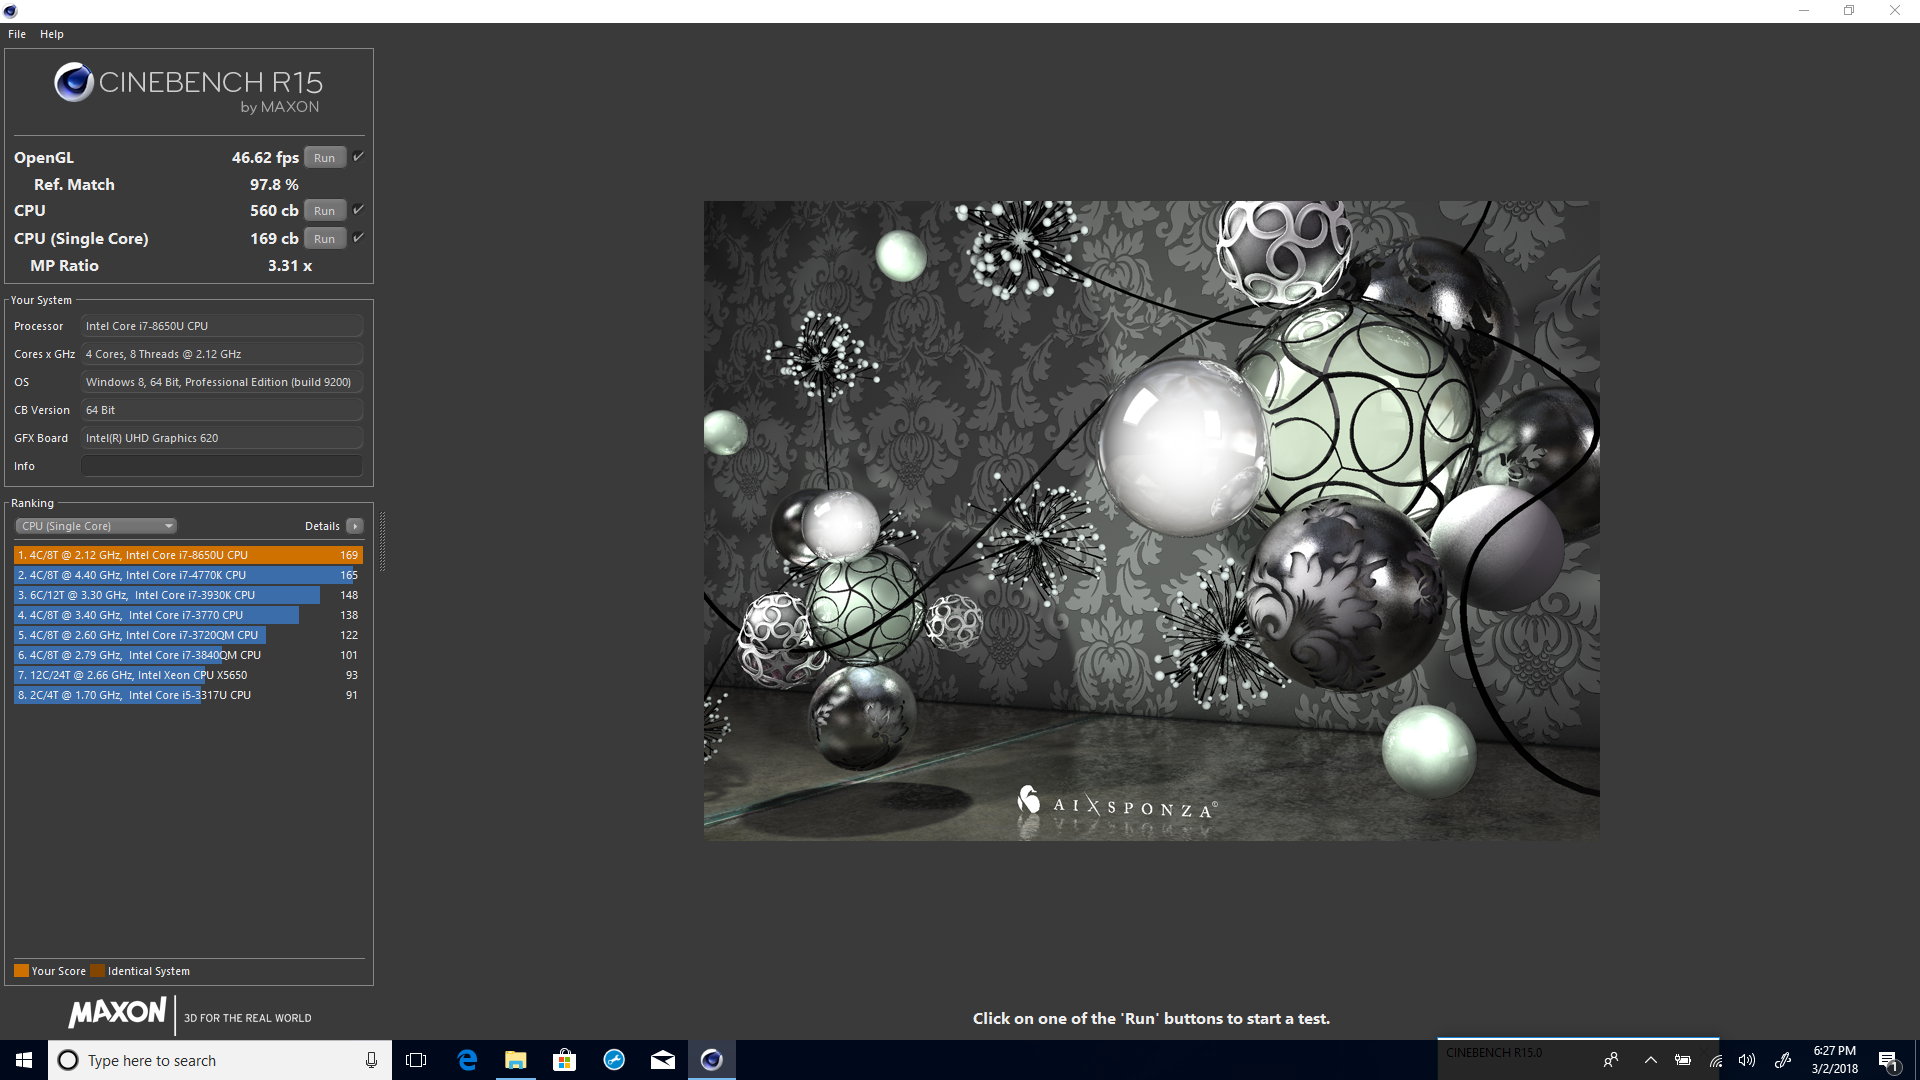Run the OpenGL benchmark
The height and width of the screenshot is (1080, 1920).
(324, 158)
